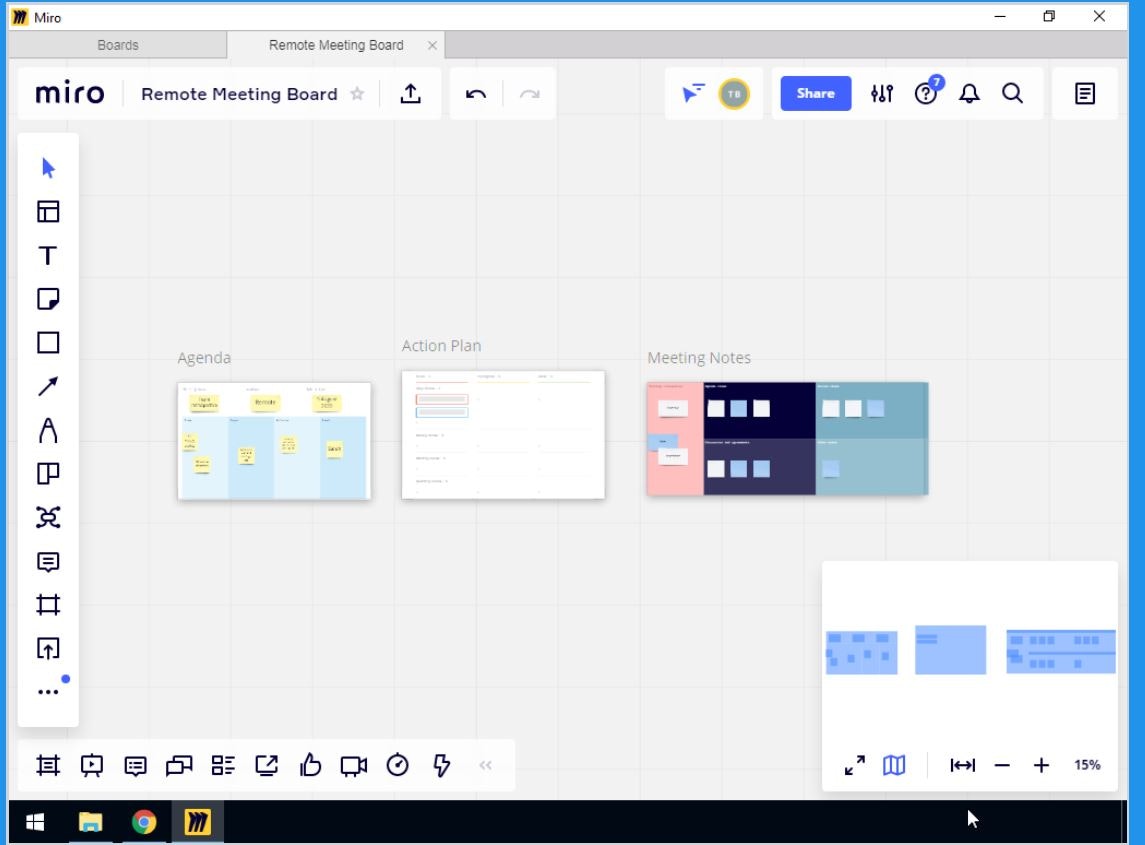Click the Agenda frame thumbnail
The height and width of the screenshot is (845, 1145).
point(274,440)
